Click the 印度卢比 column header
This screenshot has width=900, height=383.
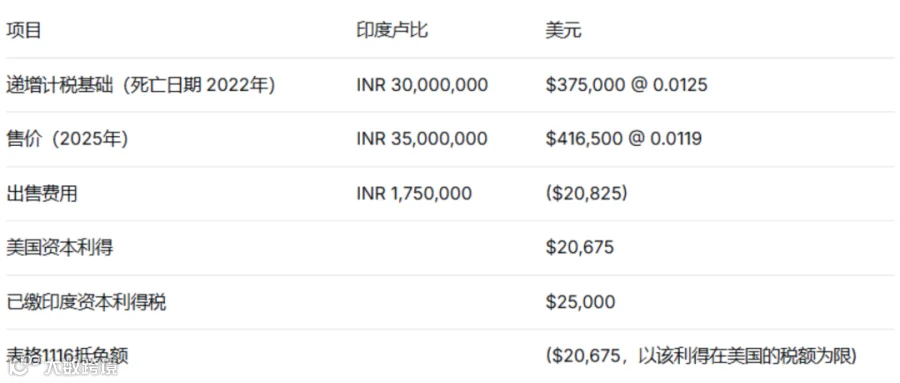click(x=392, y=30)
